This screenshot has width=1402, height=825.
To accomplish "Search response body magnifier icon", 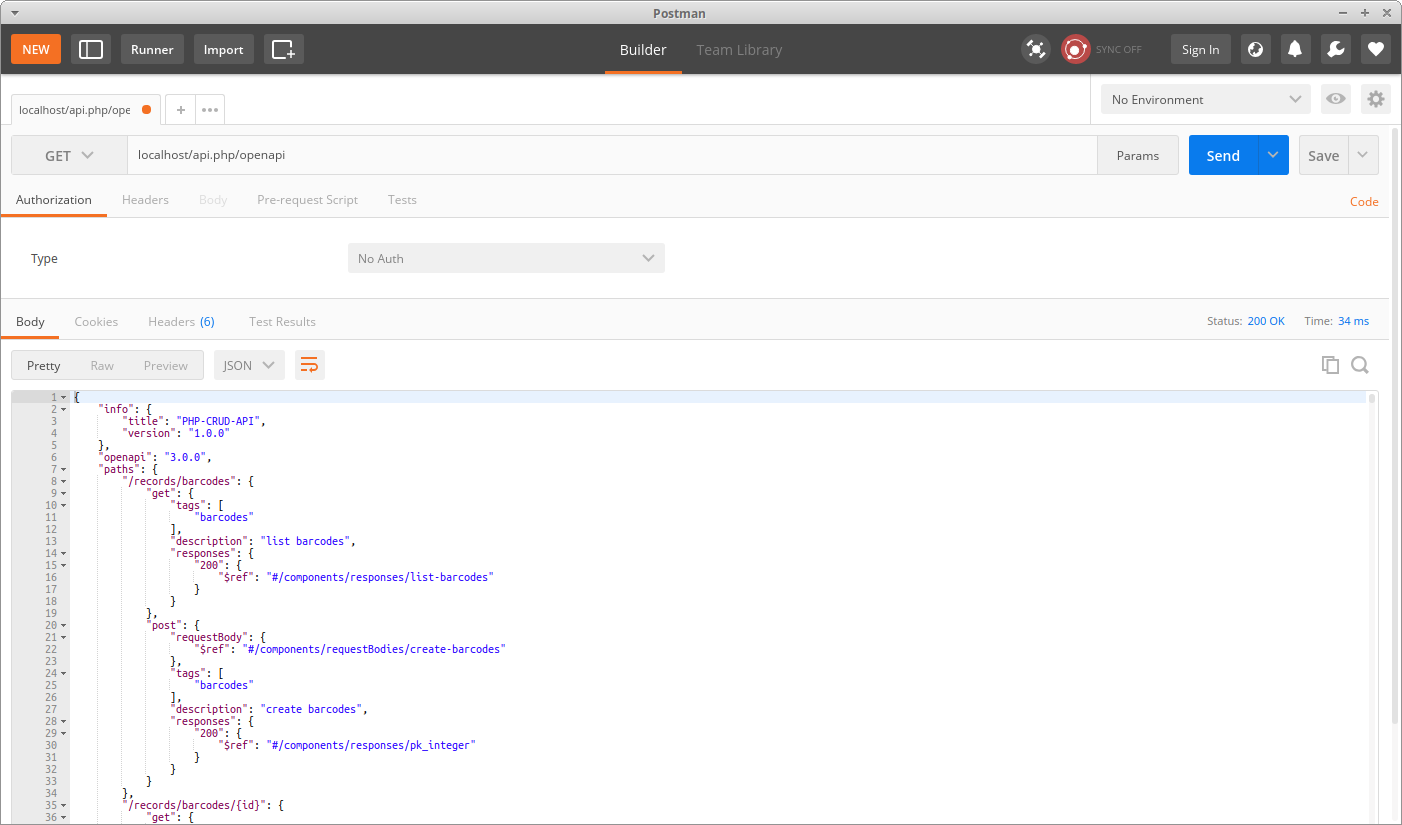I will [x=1360, y=365].
